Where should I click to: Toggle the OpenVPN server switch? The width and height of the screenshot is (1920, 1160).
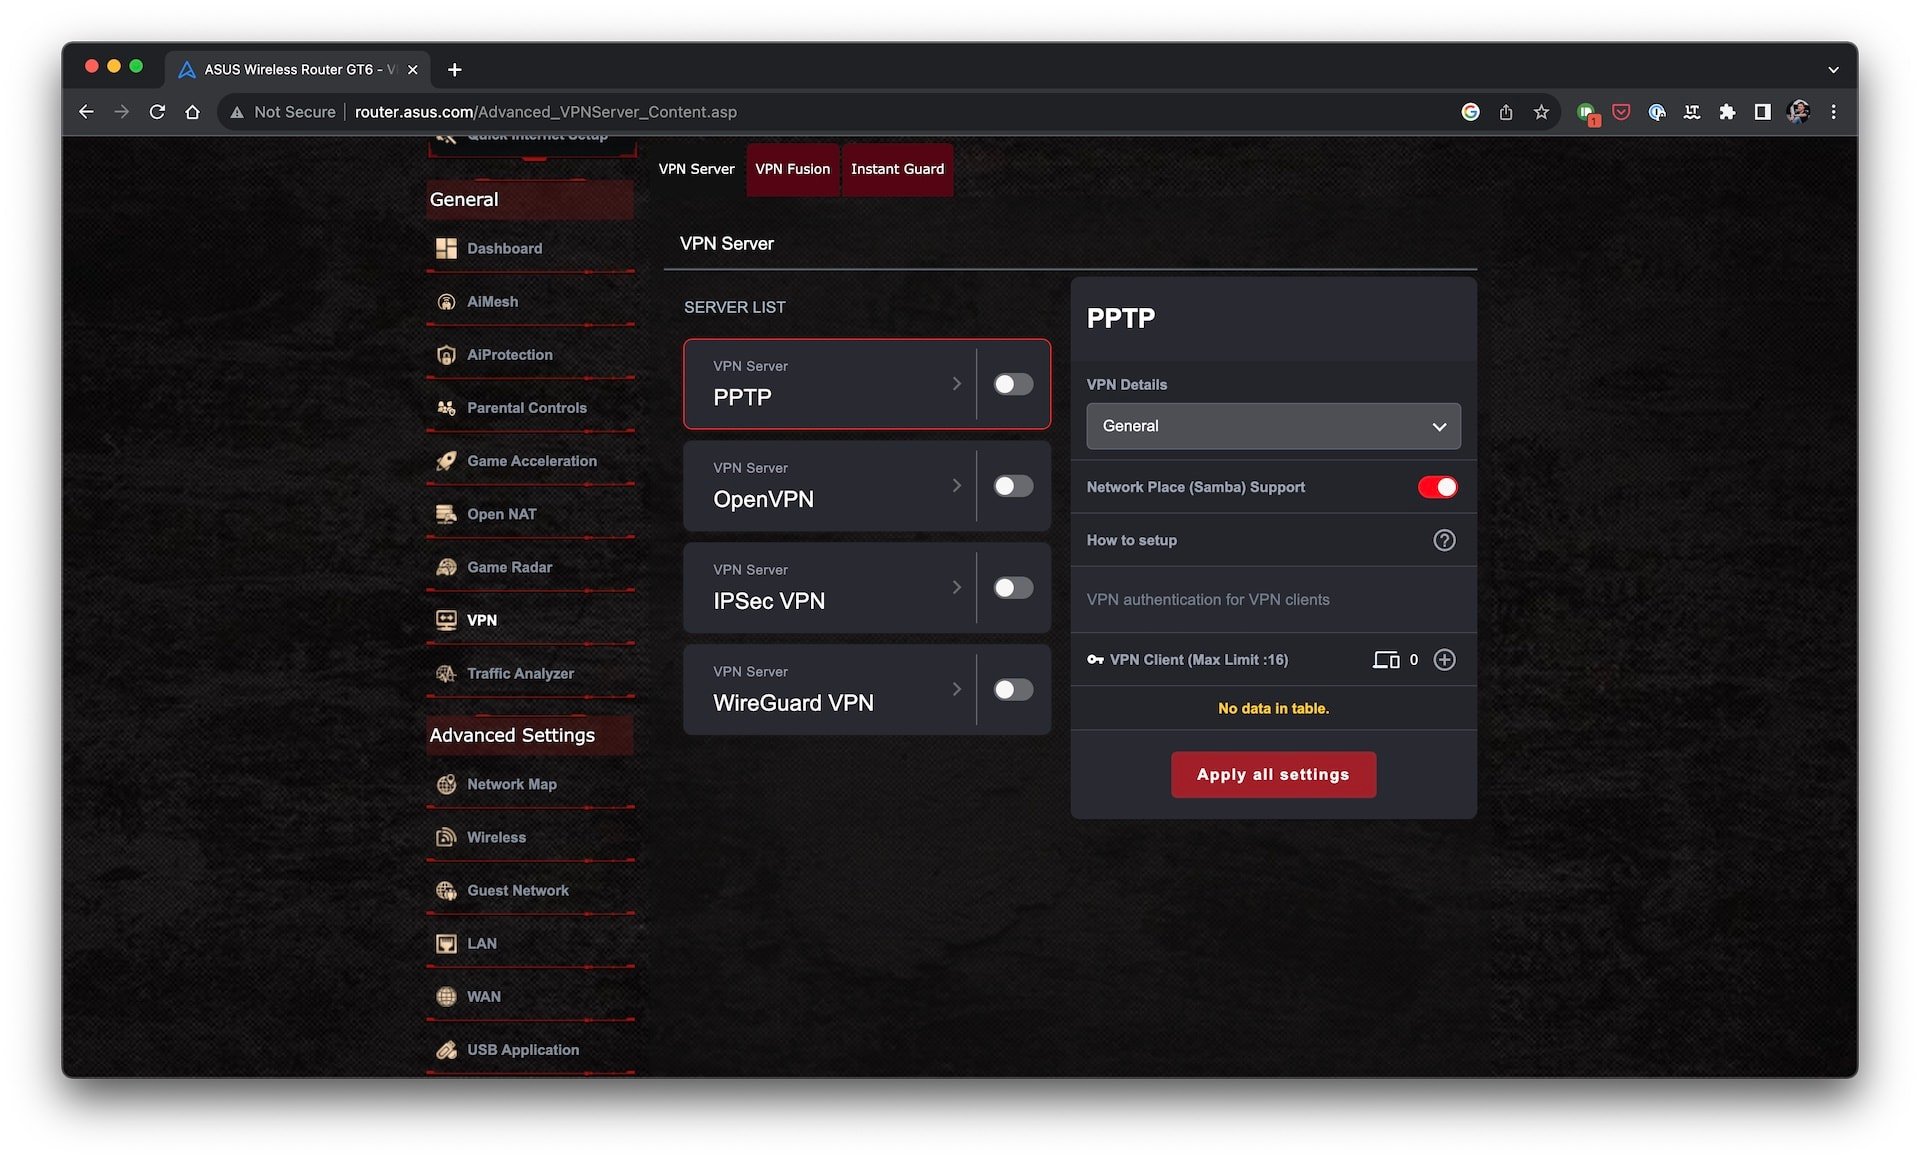tap(1013, 485)
